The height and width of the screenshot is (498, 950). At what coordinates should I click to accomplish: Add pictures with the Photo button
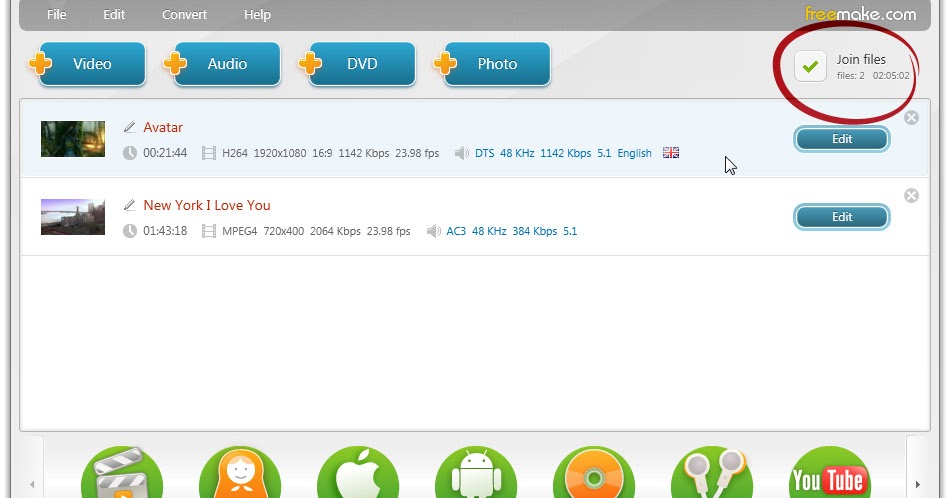tap(497, 64)
